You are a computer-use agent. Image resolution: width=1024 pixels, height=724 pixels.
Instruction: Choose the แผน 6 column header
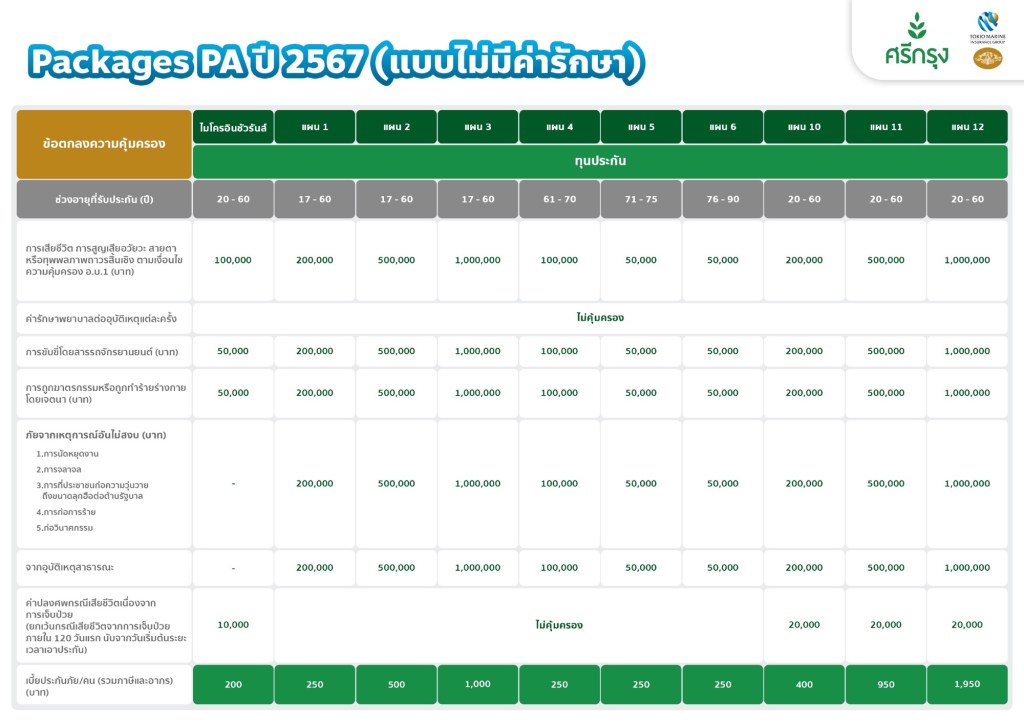click(x=722, y=127)
